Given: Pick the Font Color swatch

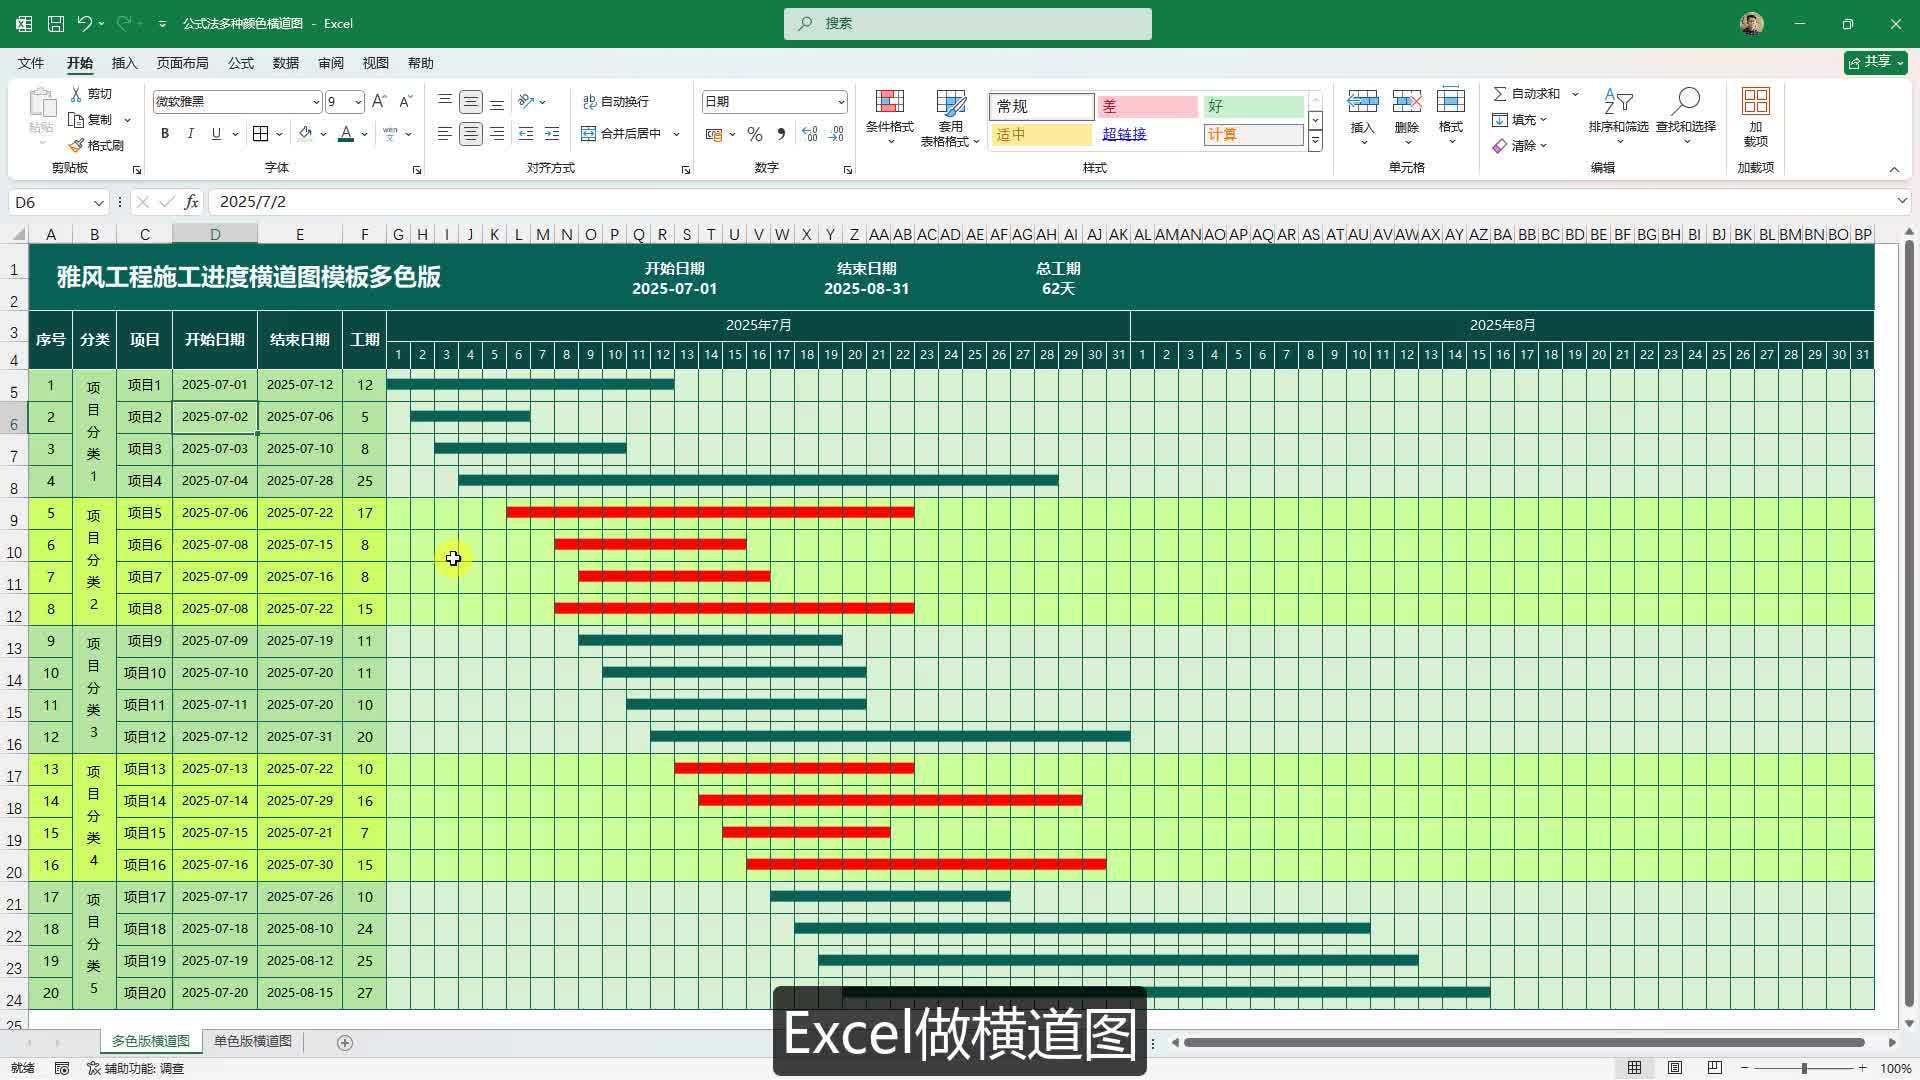Looking at the screenshot, I should pyautogui.click(x=345, y=133).
